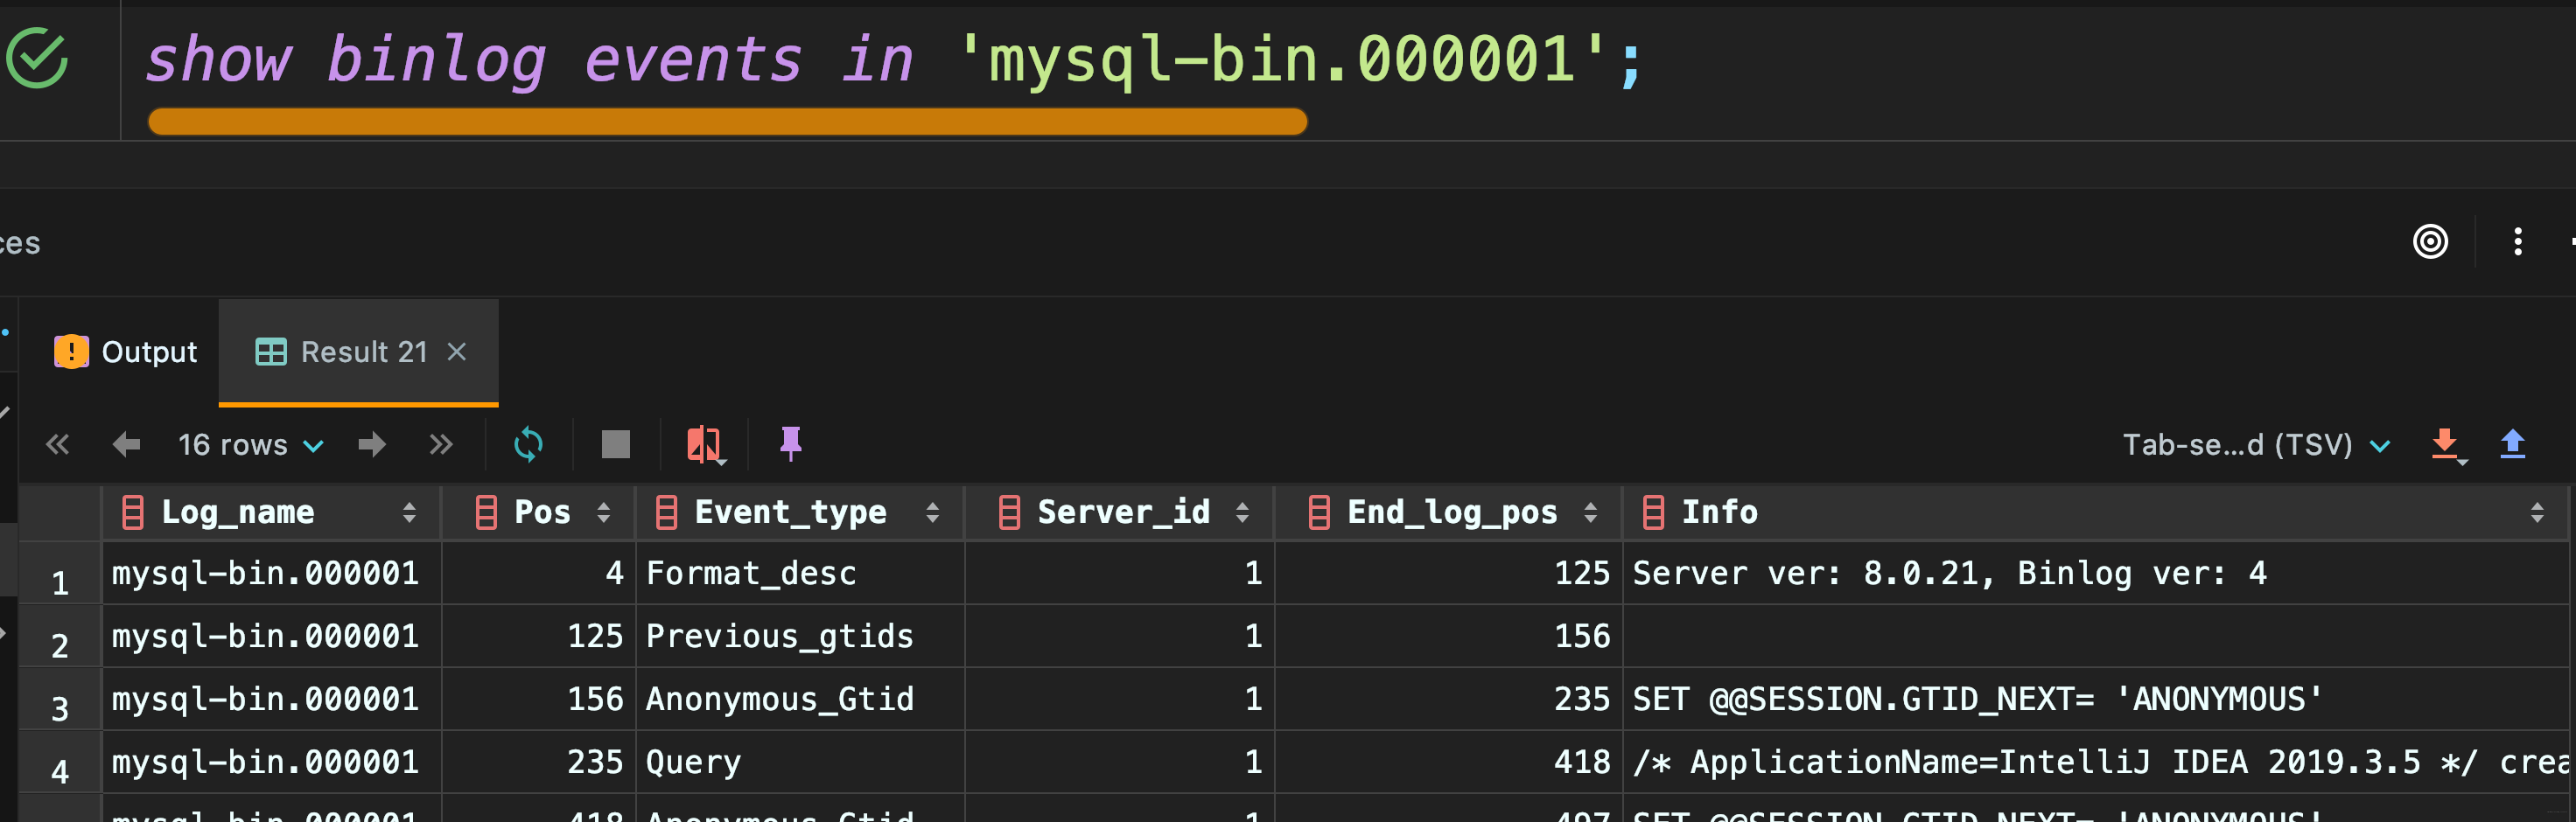Click the Info column sort arrows
The height and width of the screenshot is (822, 2576).
pos(2537,513)
